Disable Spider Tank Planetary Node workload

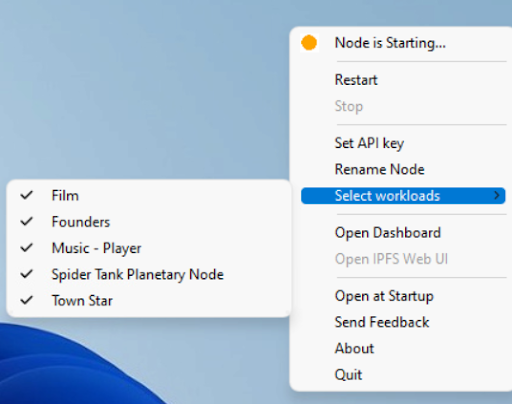(x=149, y=274)
